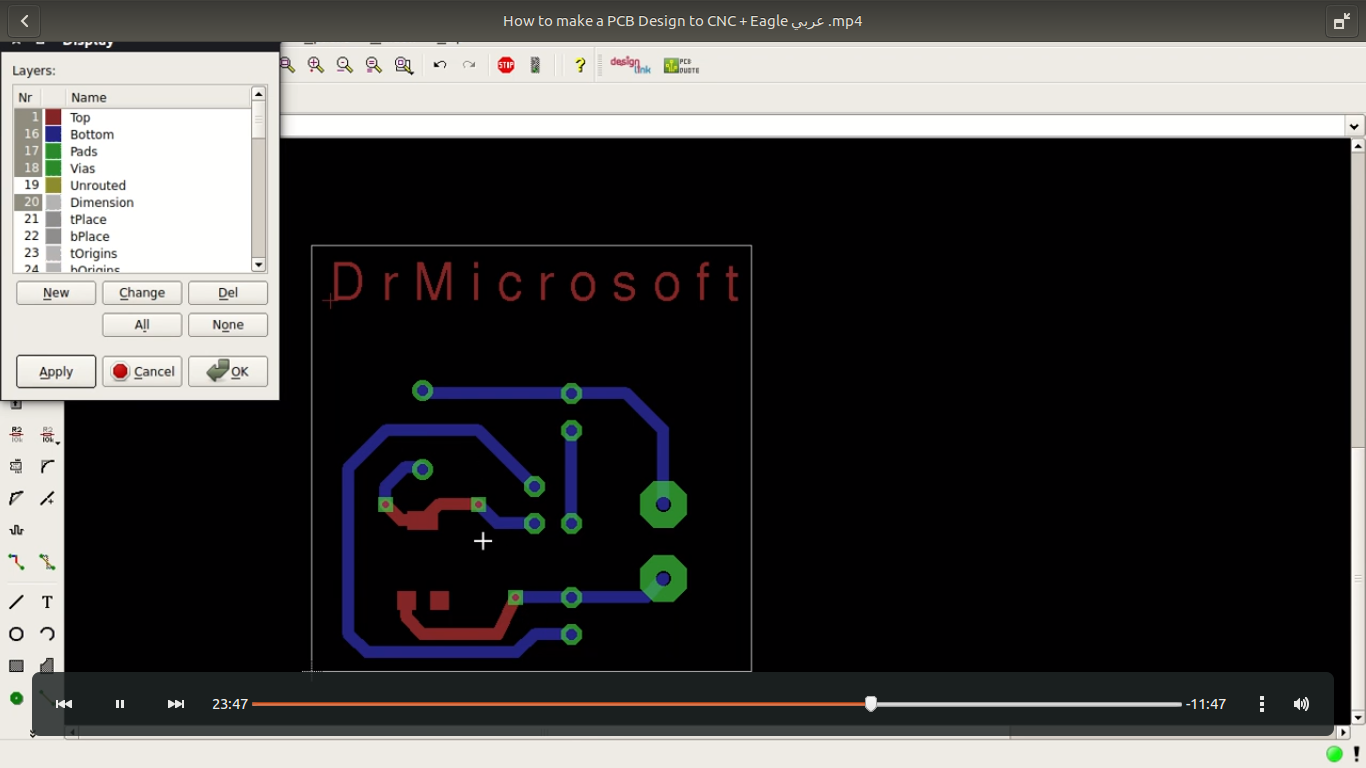Viewport: 1366px width, 768px height.
Task: Select the Optimize tool
Action: coord(47,498)
